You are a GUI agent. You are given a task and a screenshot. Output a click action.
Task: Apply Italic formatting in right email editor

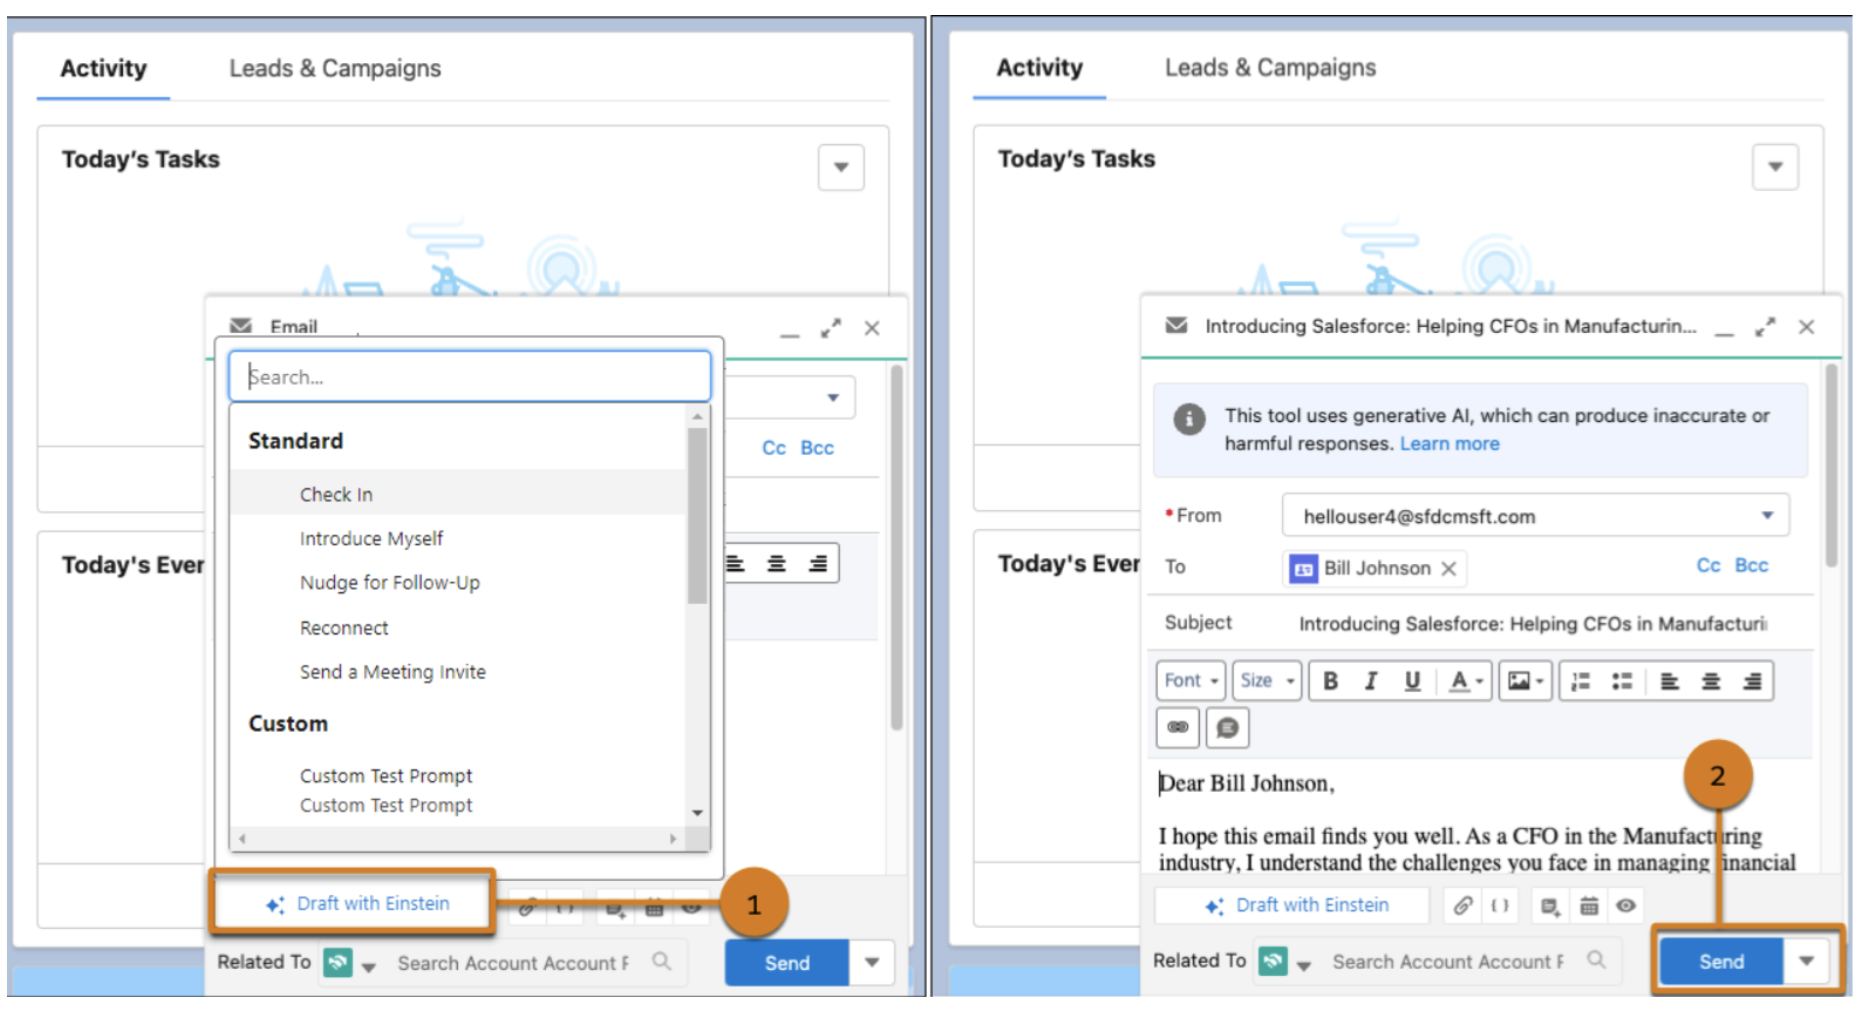point(1371,681)
